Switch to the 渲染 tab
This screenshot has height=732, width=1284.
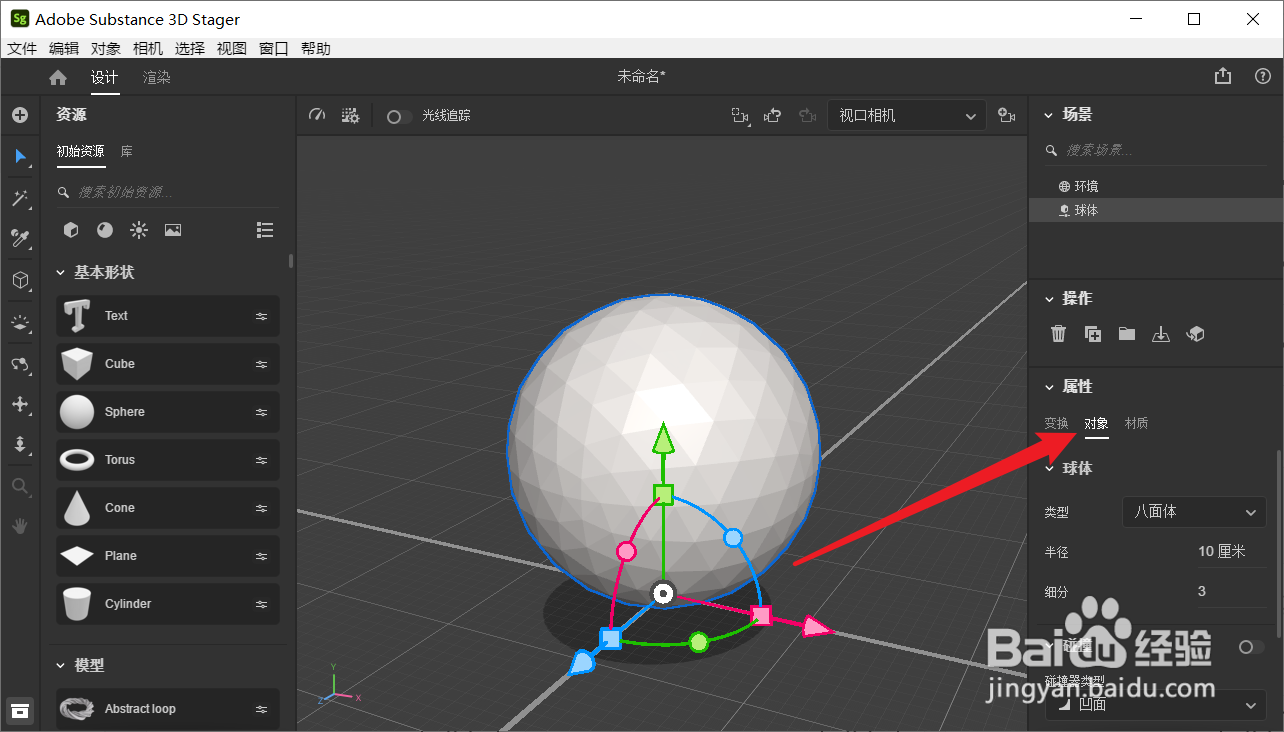pos(157,77)
